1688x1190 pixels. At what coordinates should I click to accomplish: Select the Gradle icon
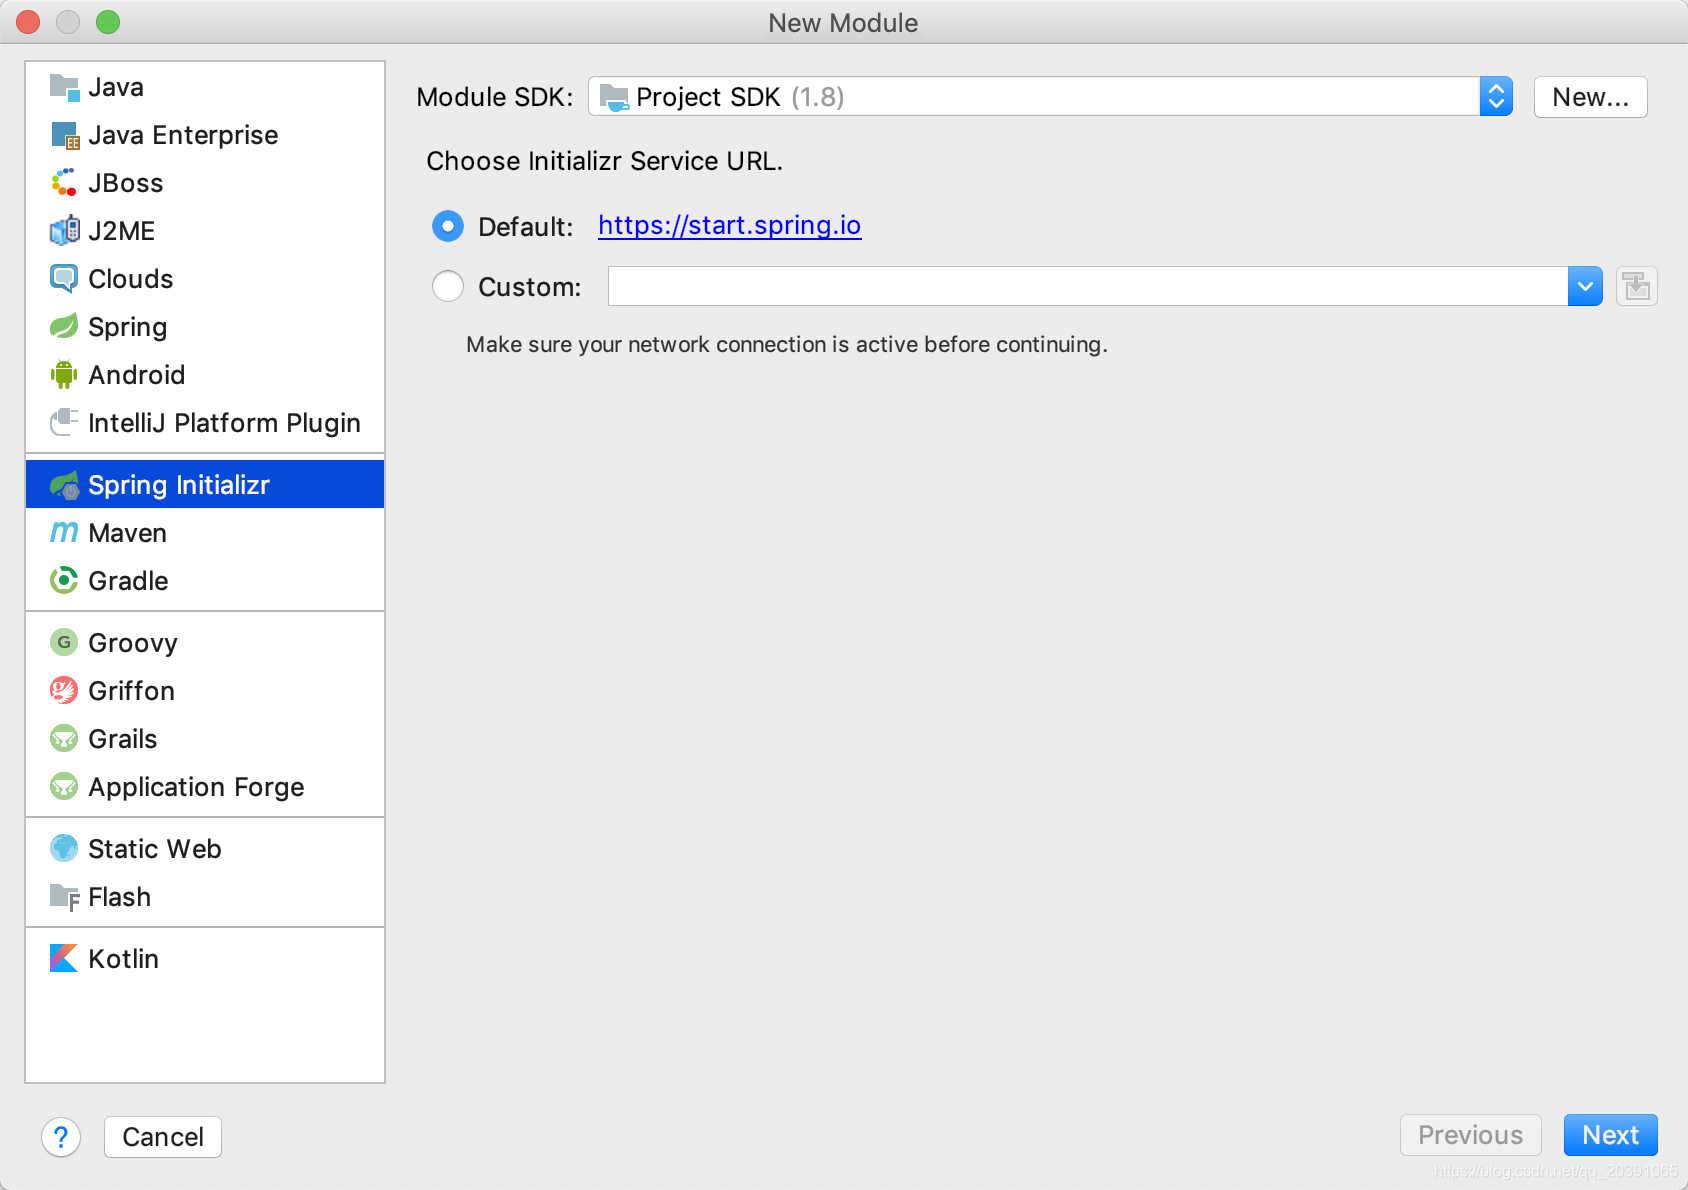tap(64, 581)
